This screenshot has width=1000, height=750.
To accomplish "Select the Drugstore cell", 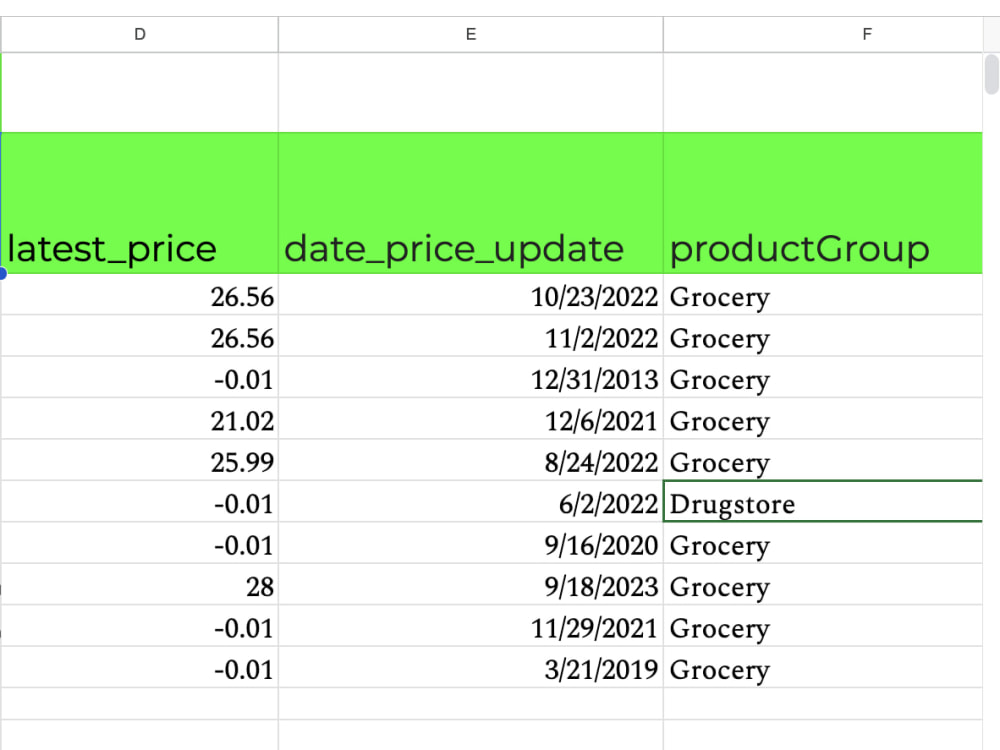I will point(823,501).
